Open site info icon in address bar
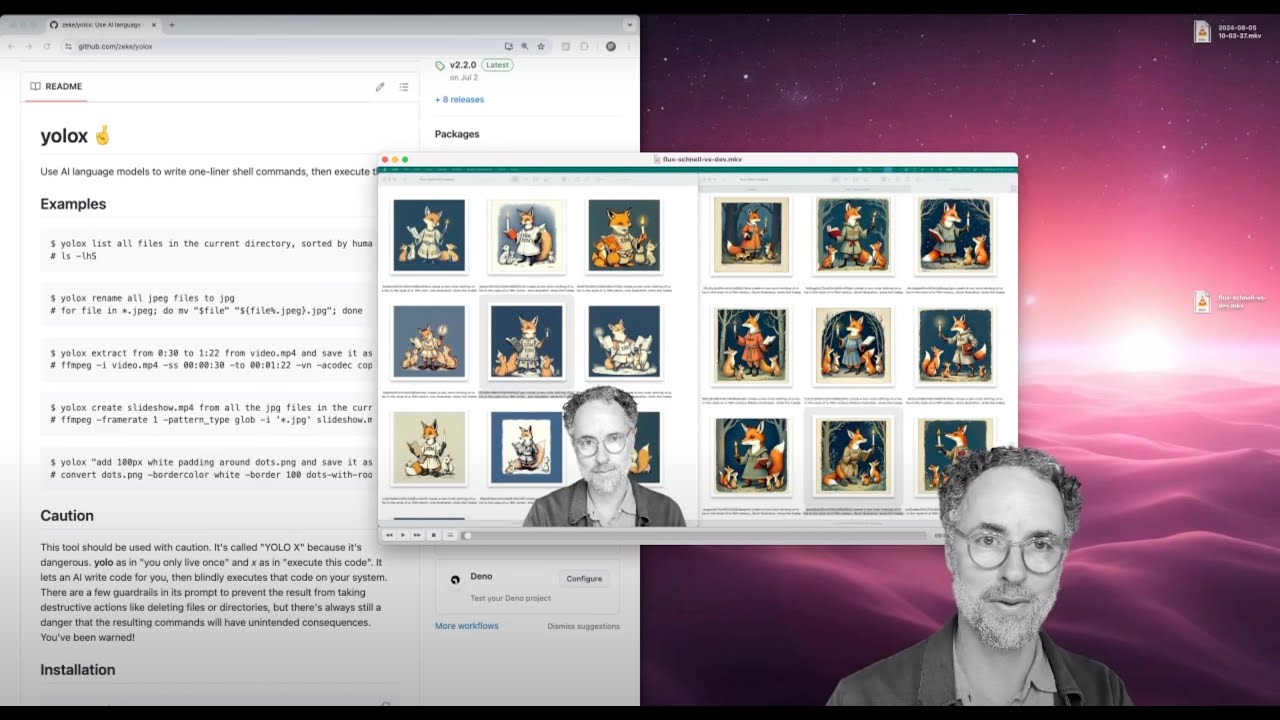 pos(68,46)
